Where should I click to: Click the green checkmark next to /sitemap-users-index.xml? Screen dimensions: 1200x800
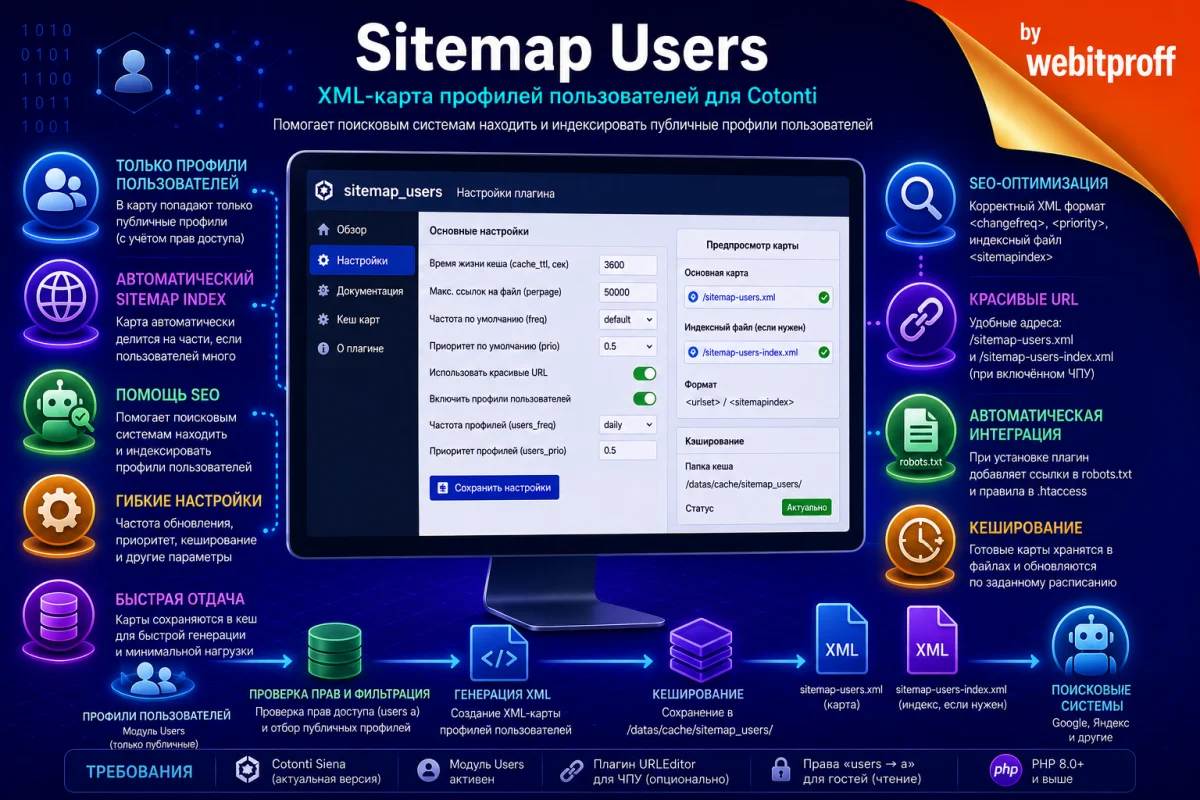tap(823, 352)
